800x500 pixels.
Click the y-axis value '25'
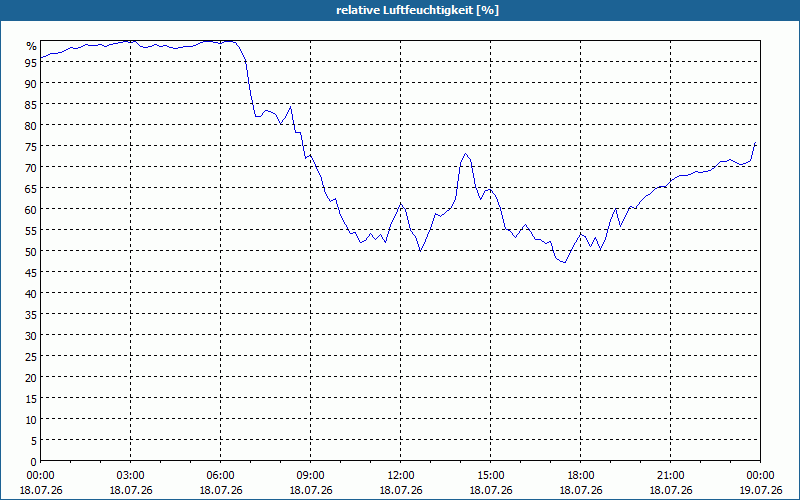point(31,356)
